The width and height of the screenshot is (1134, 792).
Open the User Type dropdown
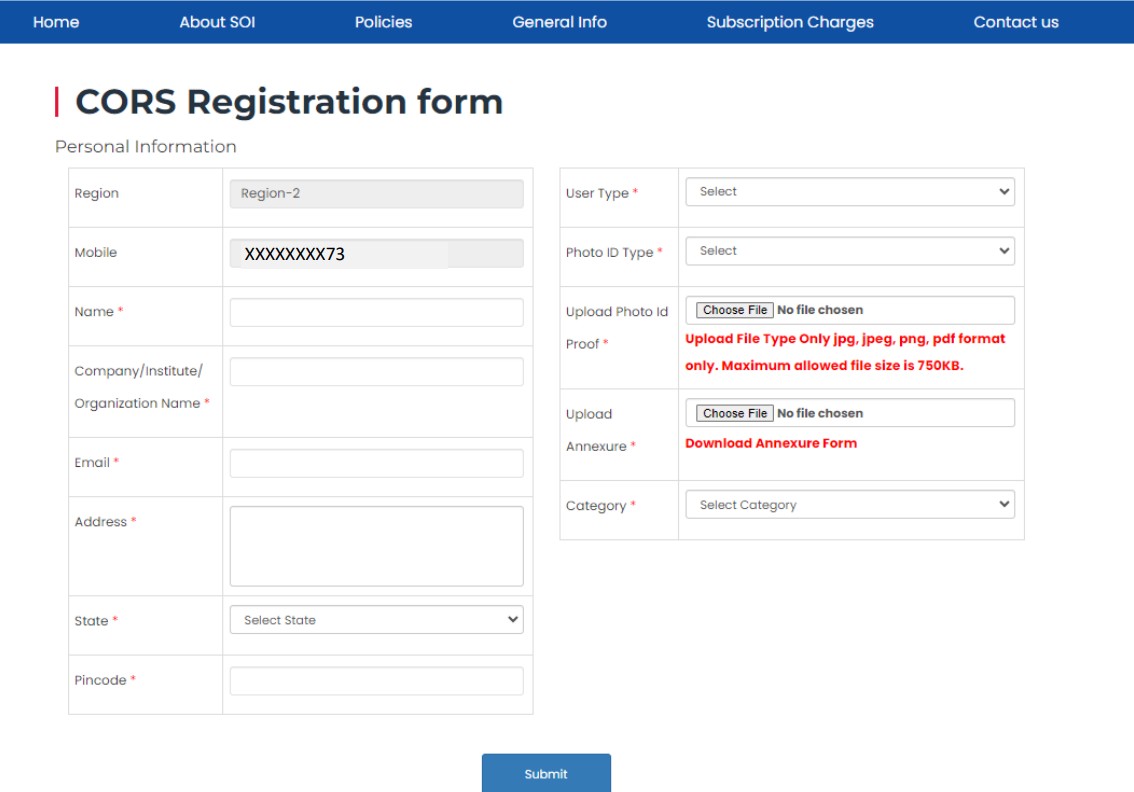coord(848,192)
